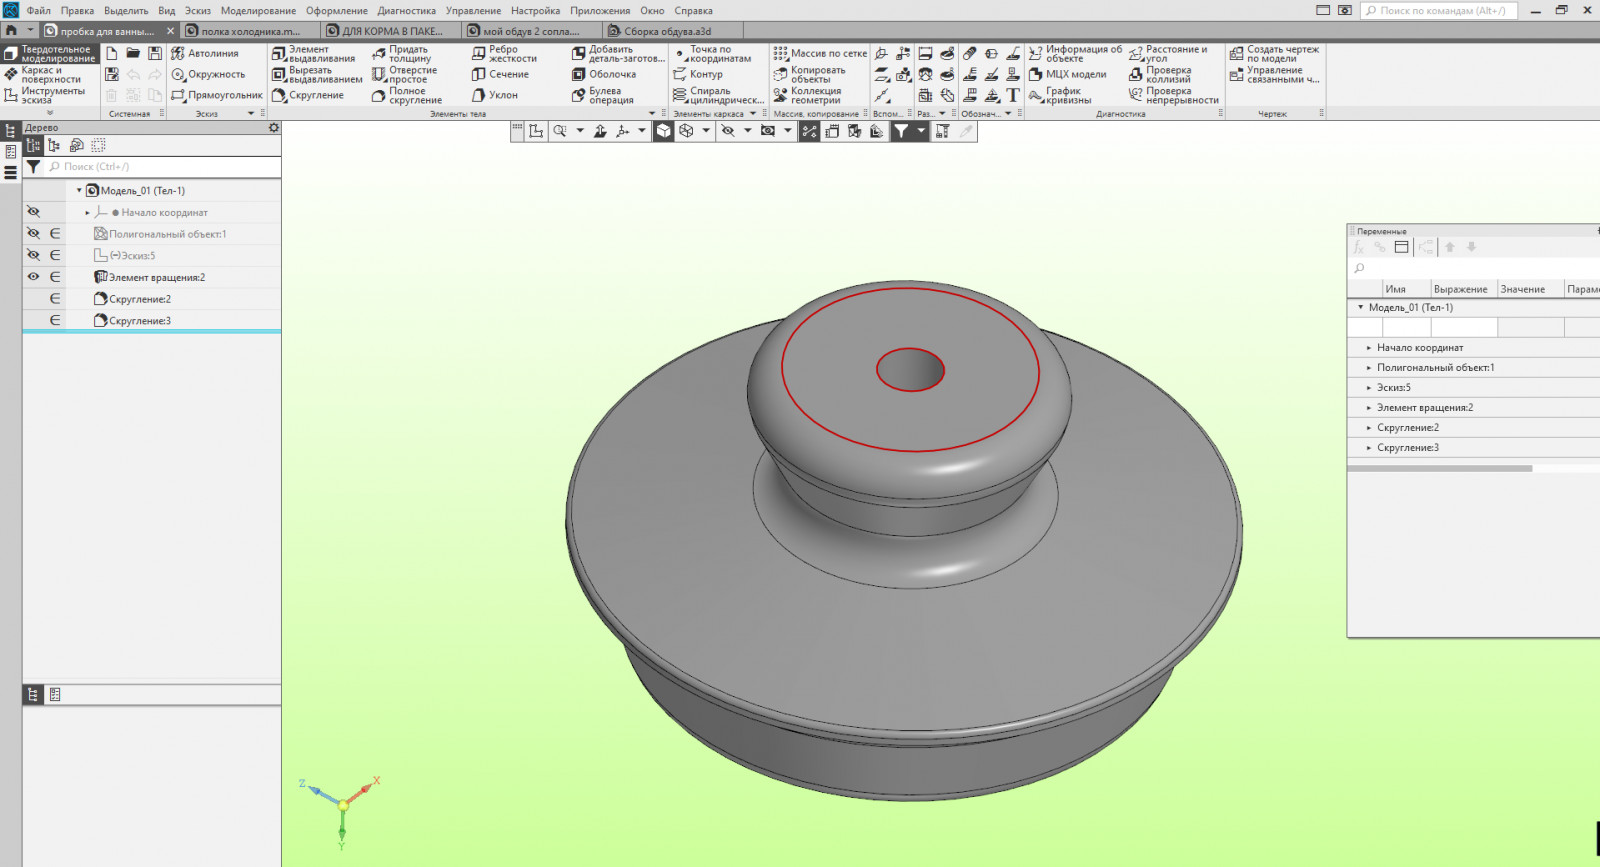Switch to полка холодника document tab
Viewport: 1600px width, 867px height.
[x=250, y=31]
